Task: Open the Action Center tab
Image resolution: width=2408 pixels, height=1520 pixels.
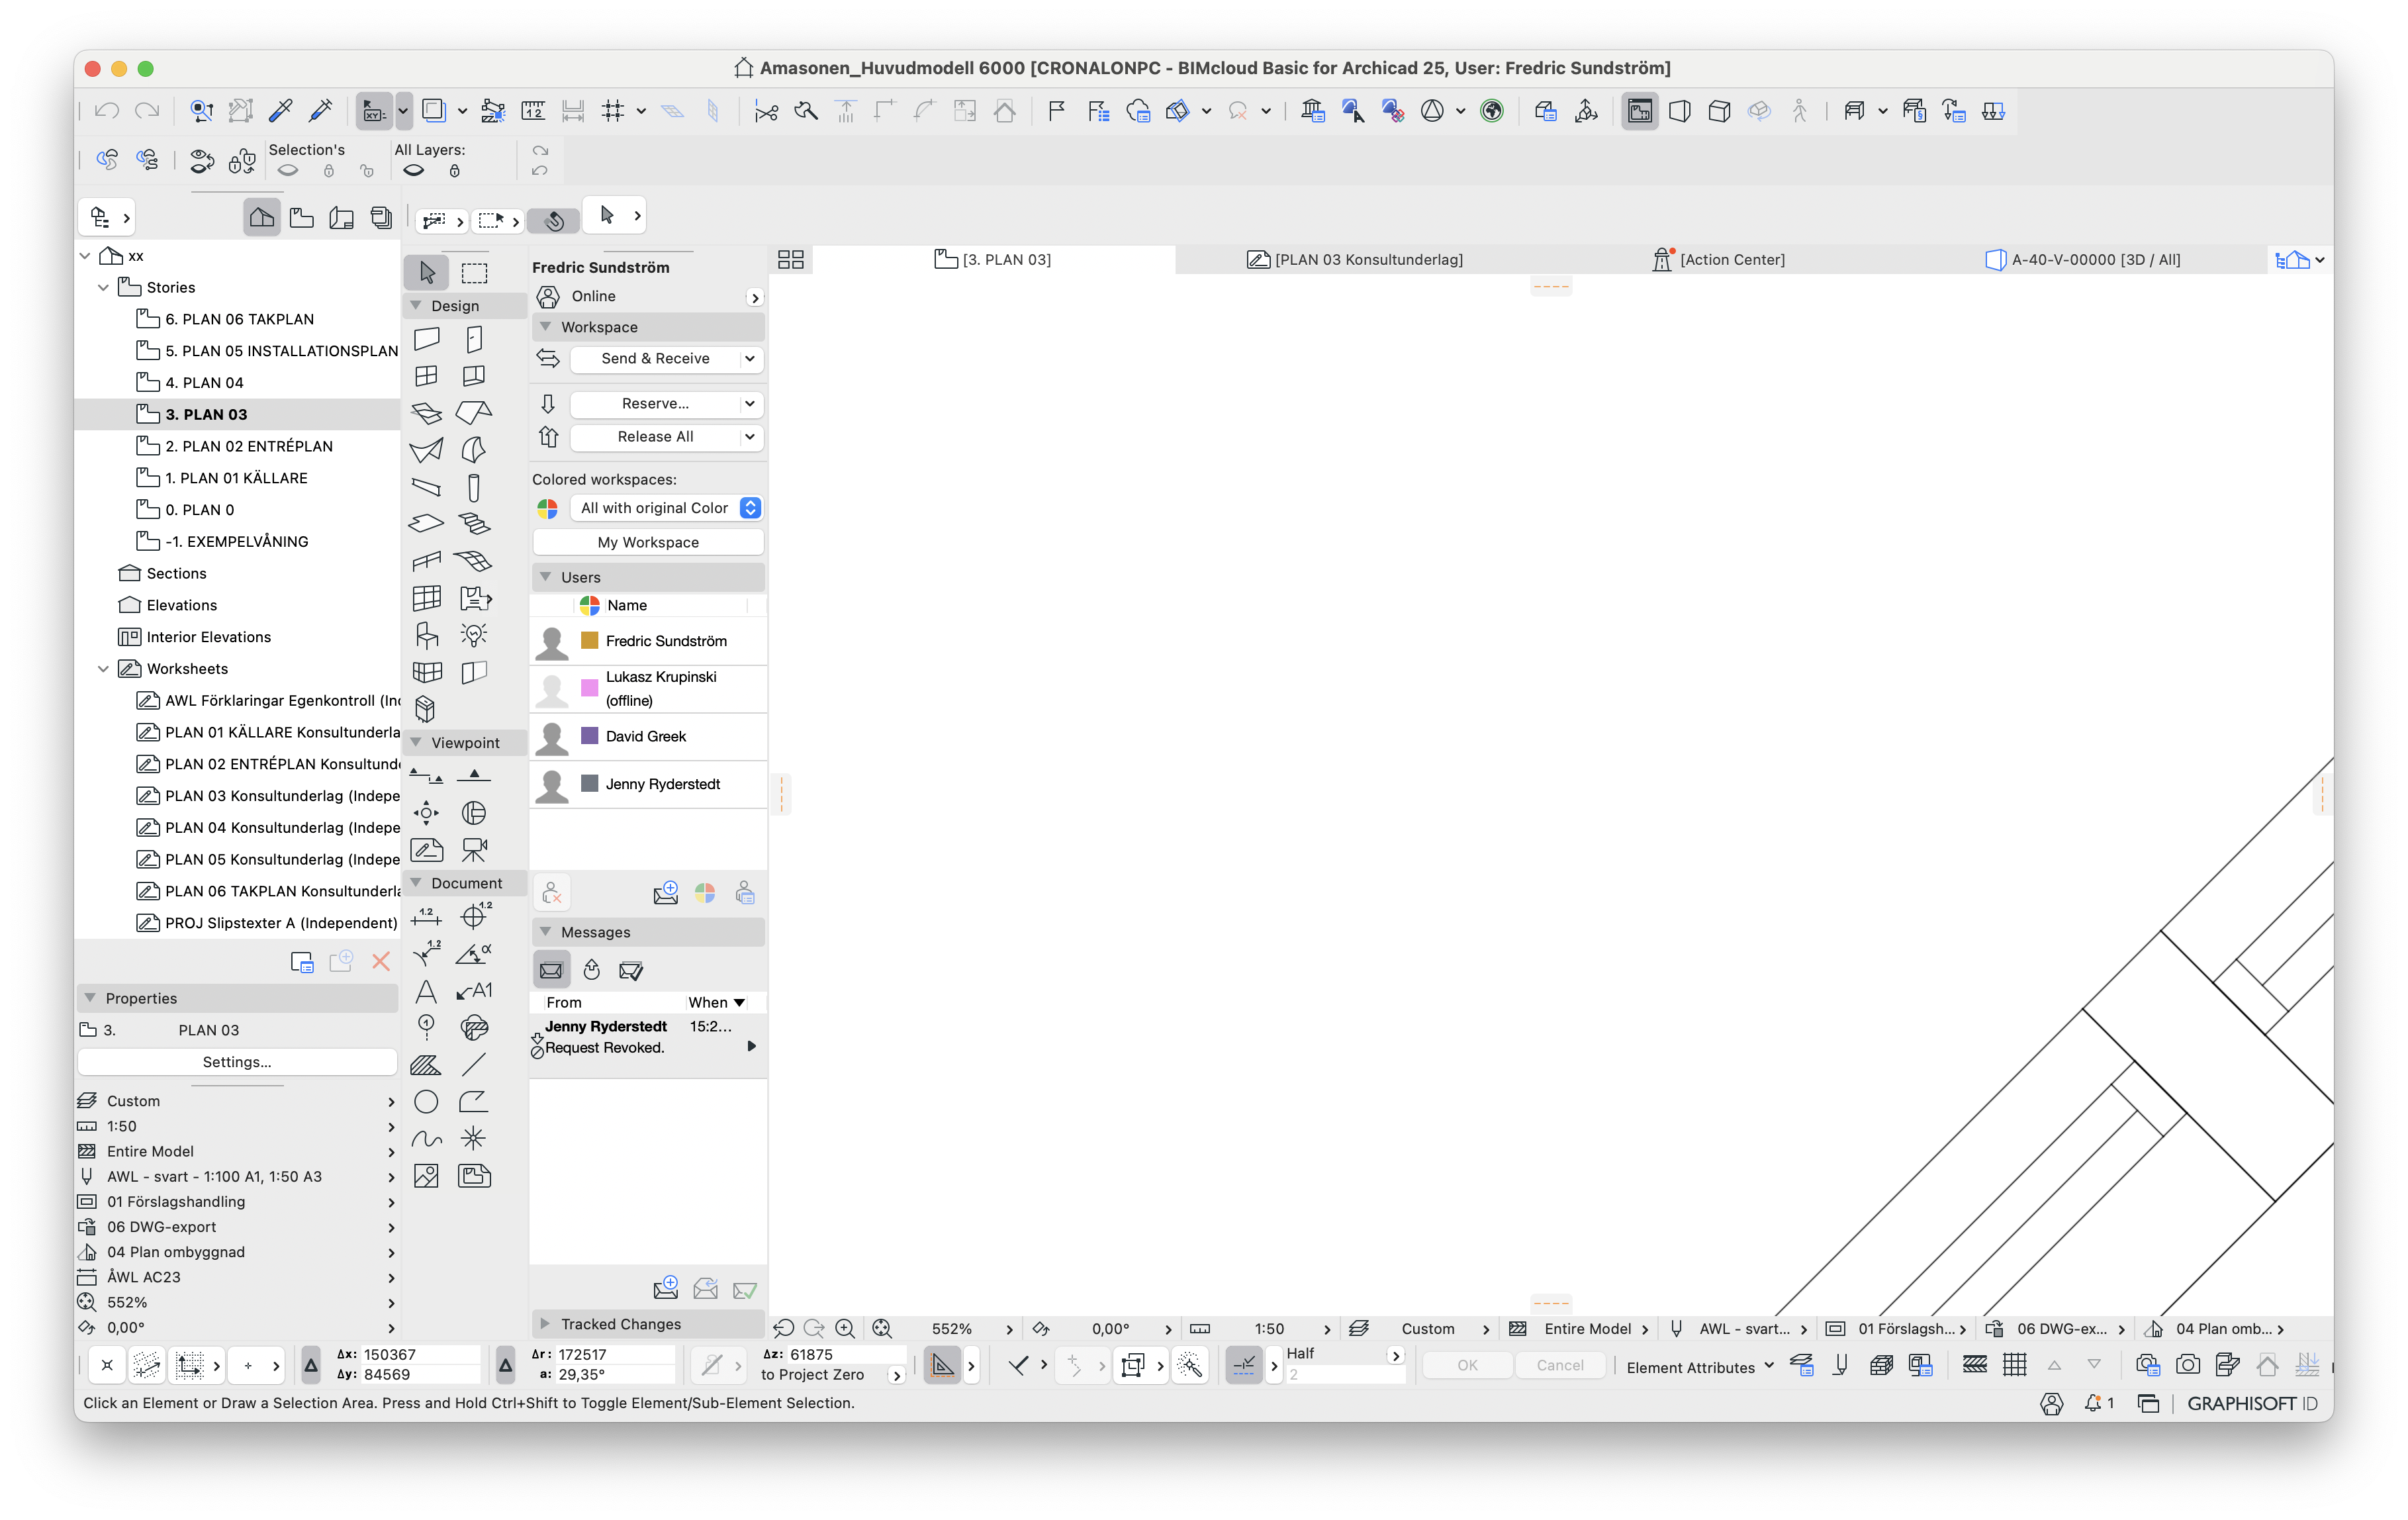Action: coord(1719,260)
